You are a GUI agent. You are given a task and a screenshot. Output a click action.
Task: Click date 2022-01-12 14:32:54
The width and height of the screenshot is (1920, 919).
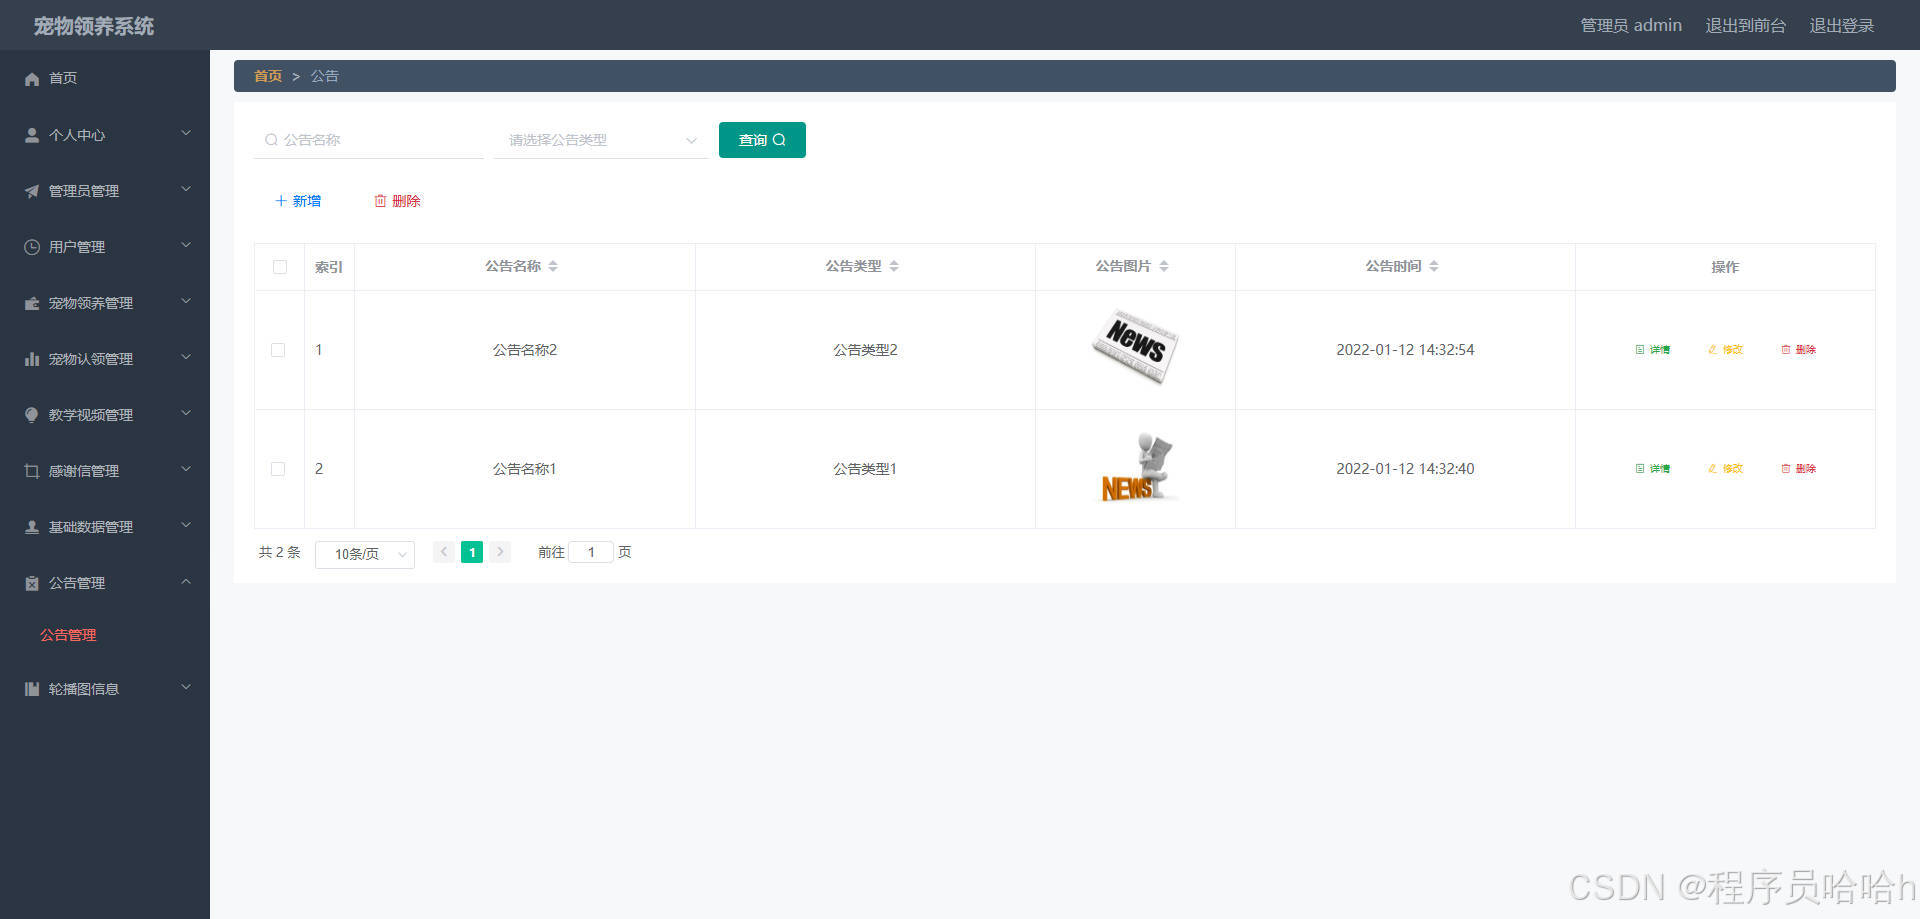1405,350
